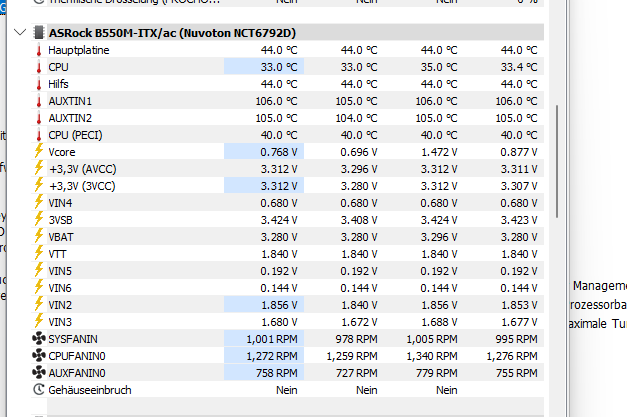Click the VTT sensor label

click(57, 254)
